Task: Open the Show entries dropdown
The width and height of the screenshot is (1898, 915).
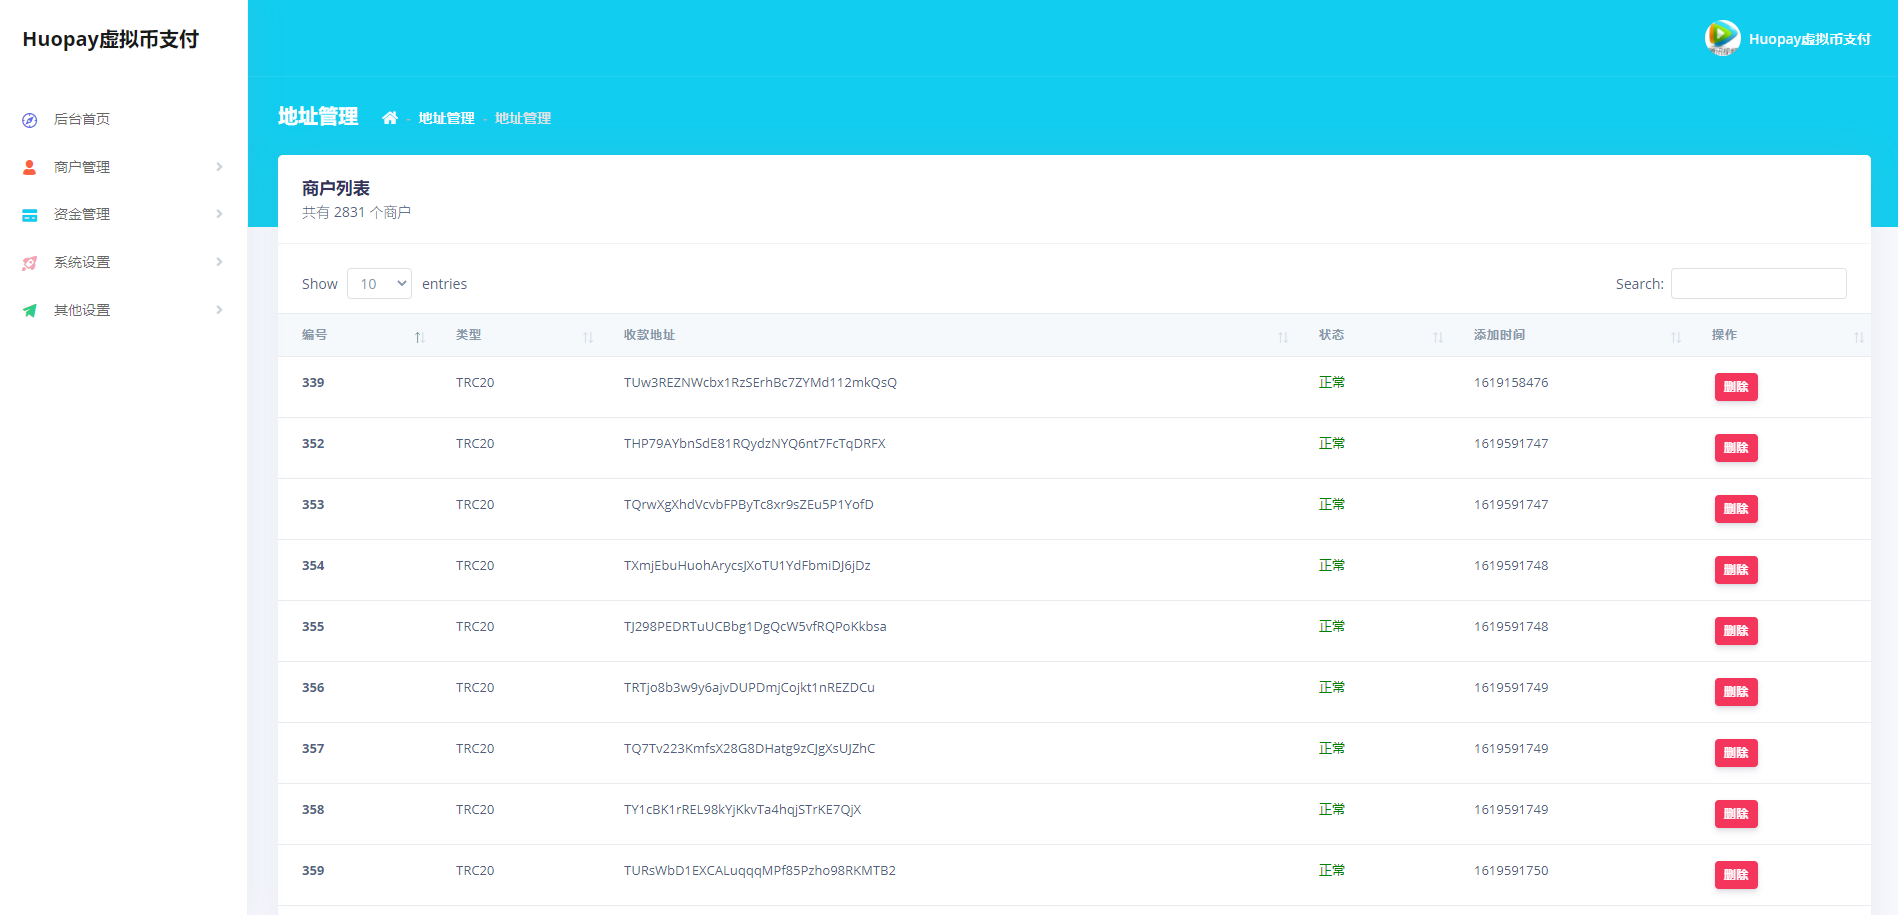Action: tap(379, 283)
